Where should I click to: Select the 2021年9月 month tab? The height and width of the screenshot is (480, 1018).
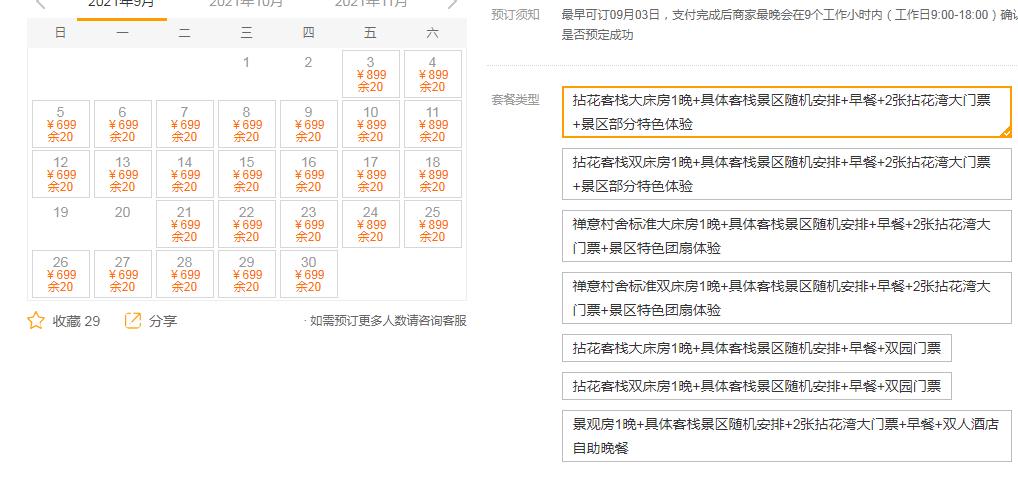tap(122, 5)
